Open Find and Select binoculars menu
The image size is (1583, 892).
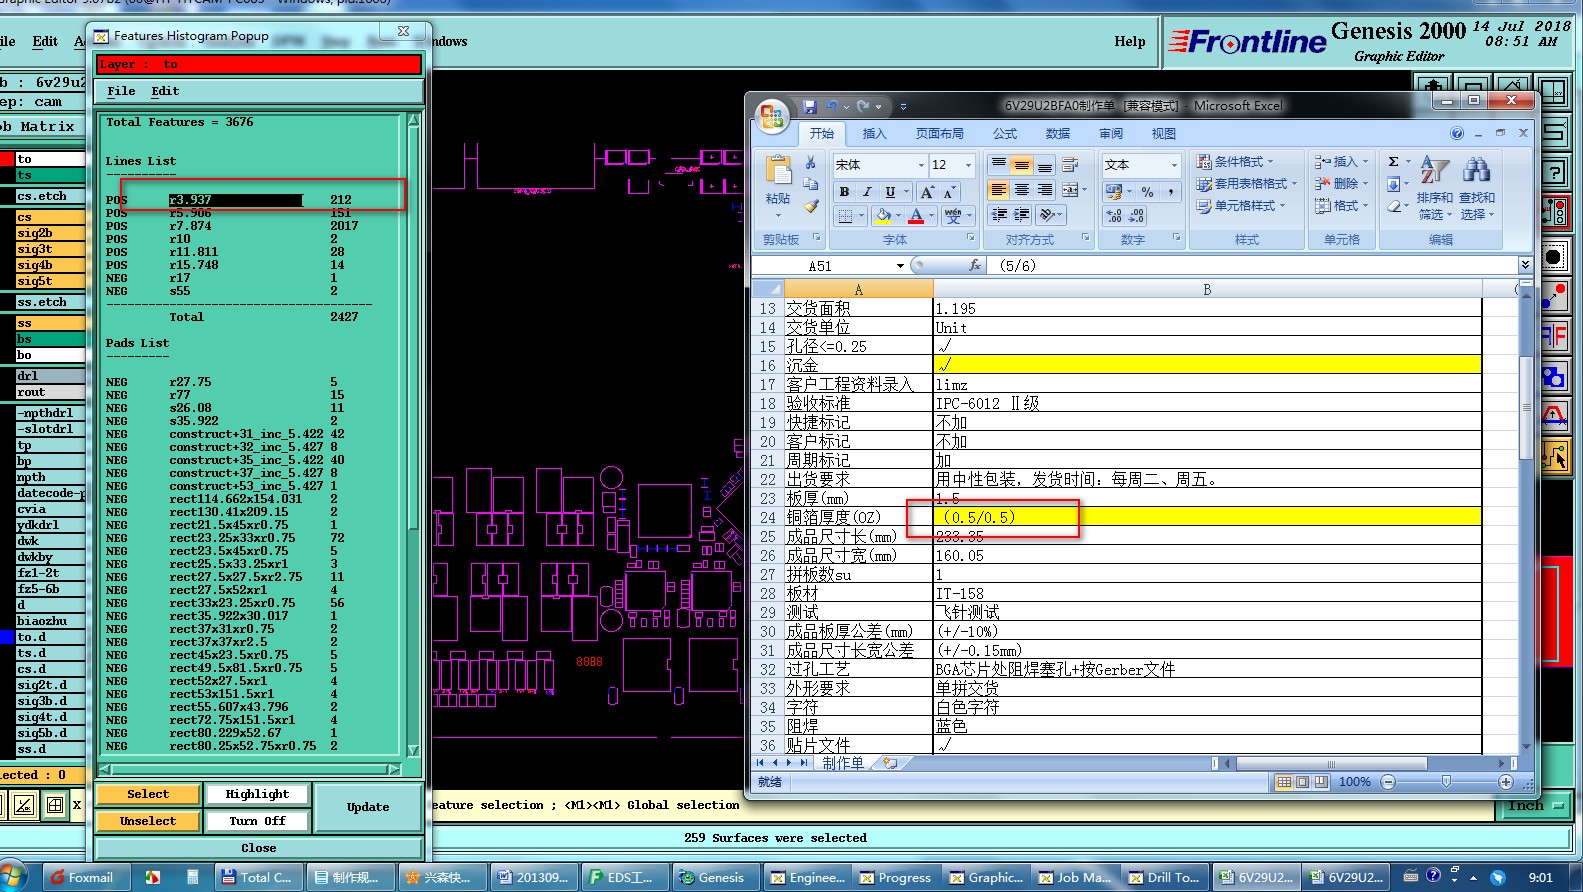[1477, 188]
